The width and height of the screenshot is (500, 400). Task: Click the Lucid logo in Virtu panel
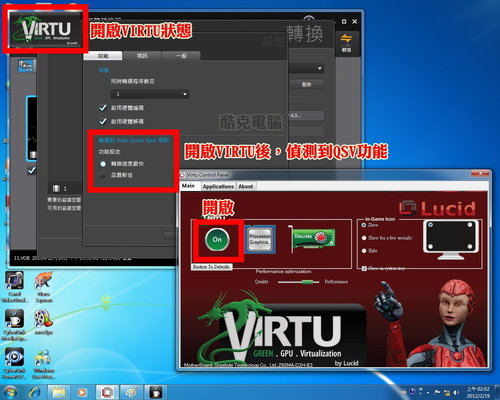(x=437, y=208)
